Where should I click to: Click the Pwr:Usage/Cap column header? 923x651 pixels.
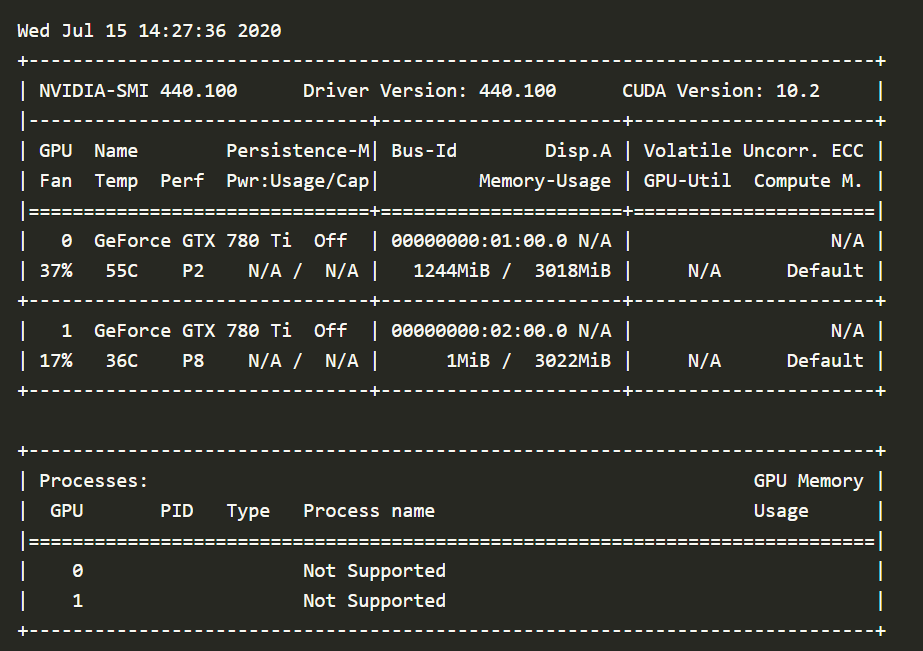click(298, 181)
